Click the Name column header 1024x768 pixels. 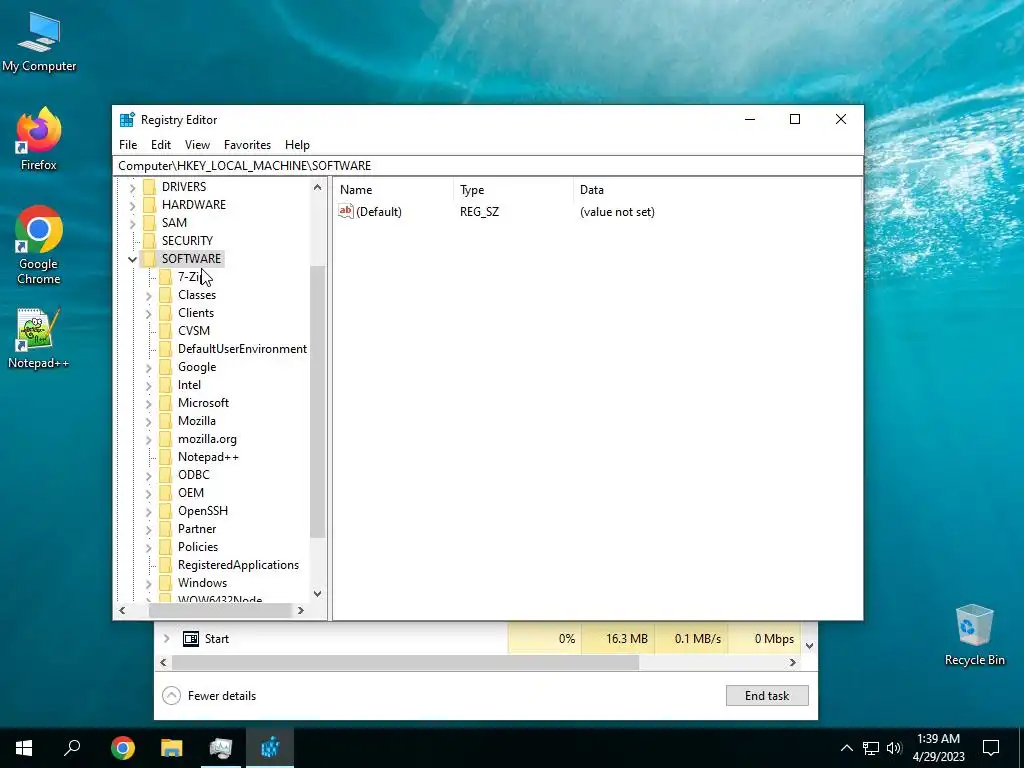click(393, 190)
